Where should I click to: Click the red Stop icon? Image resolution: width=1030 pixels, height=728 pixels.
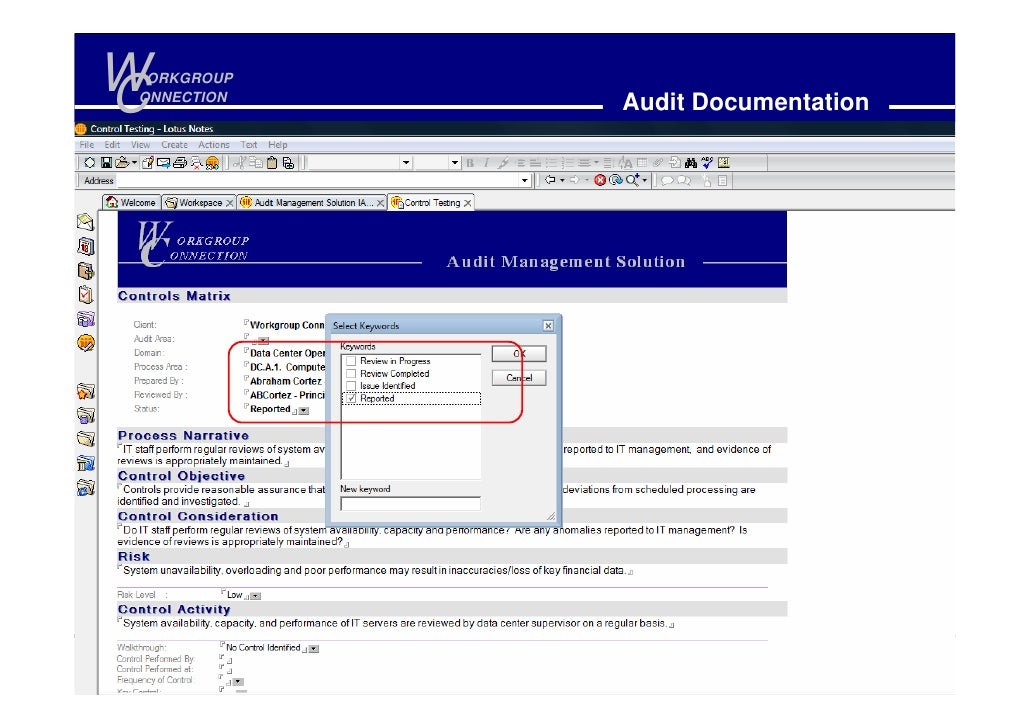point(600,180)
